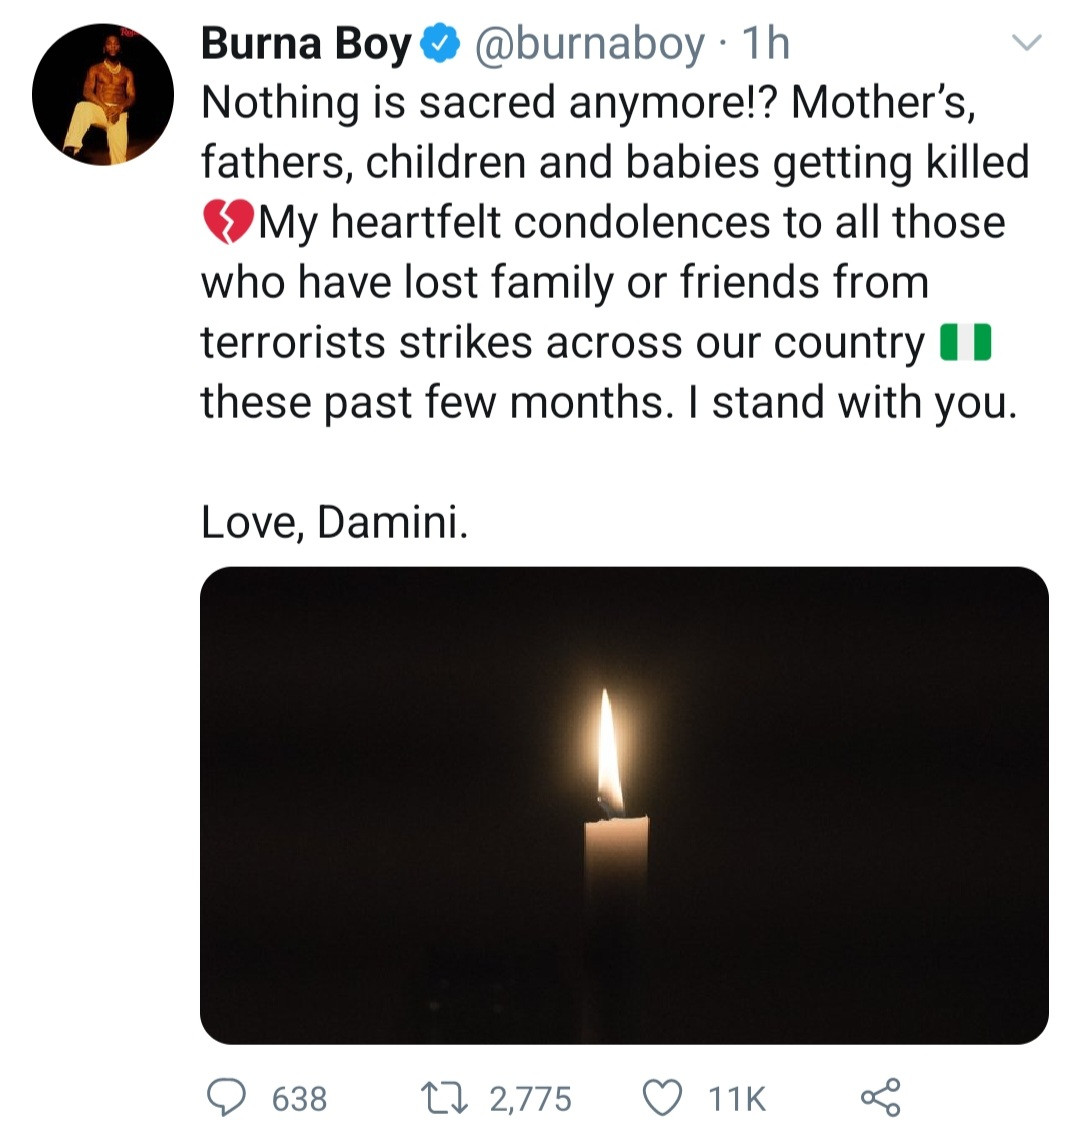The width and height of the screenshot is (1080, 1129).
Task: Expand the tweet options chevron
Action: (1027, 43)
